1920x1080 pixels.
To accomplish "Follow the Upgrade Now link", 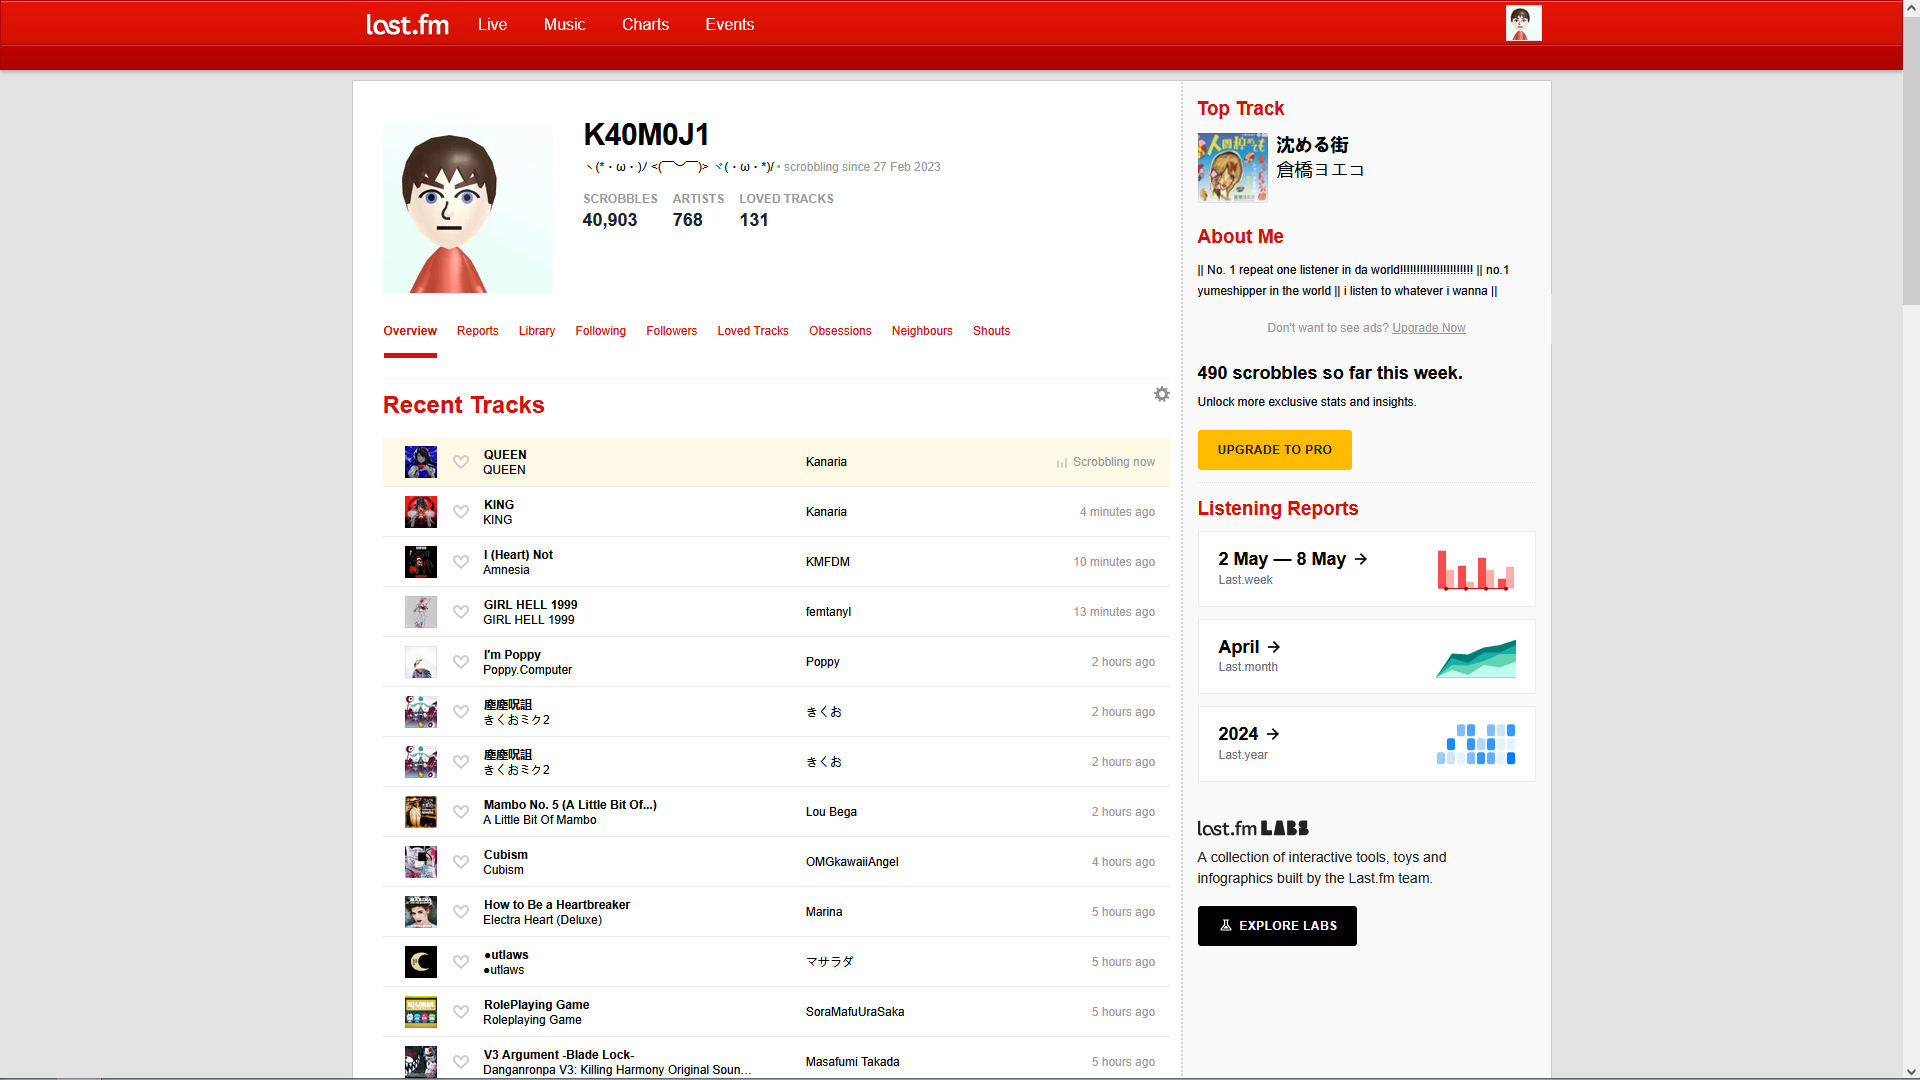I will [1428, 328].
